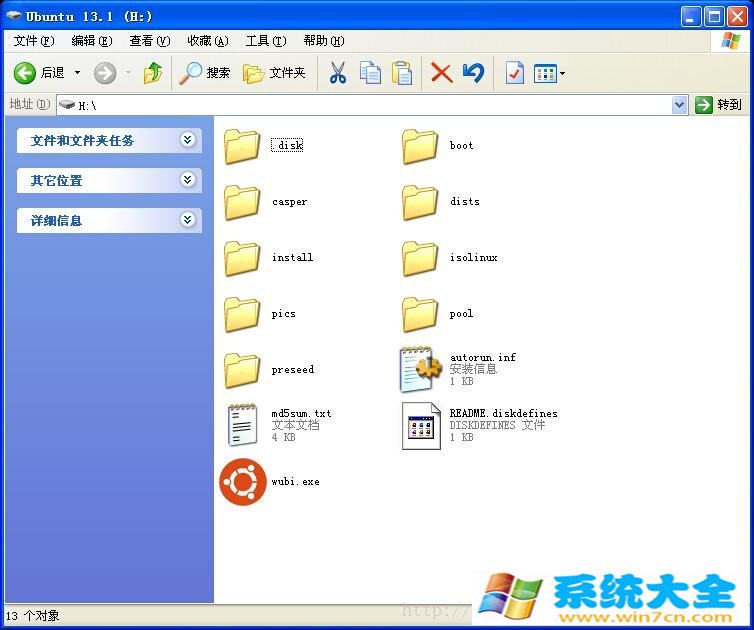Image resolution: width=754 pixels, height=630 pixels.
Task: Go up one folder level
Action: click(152, 73)
